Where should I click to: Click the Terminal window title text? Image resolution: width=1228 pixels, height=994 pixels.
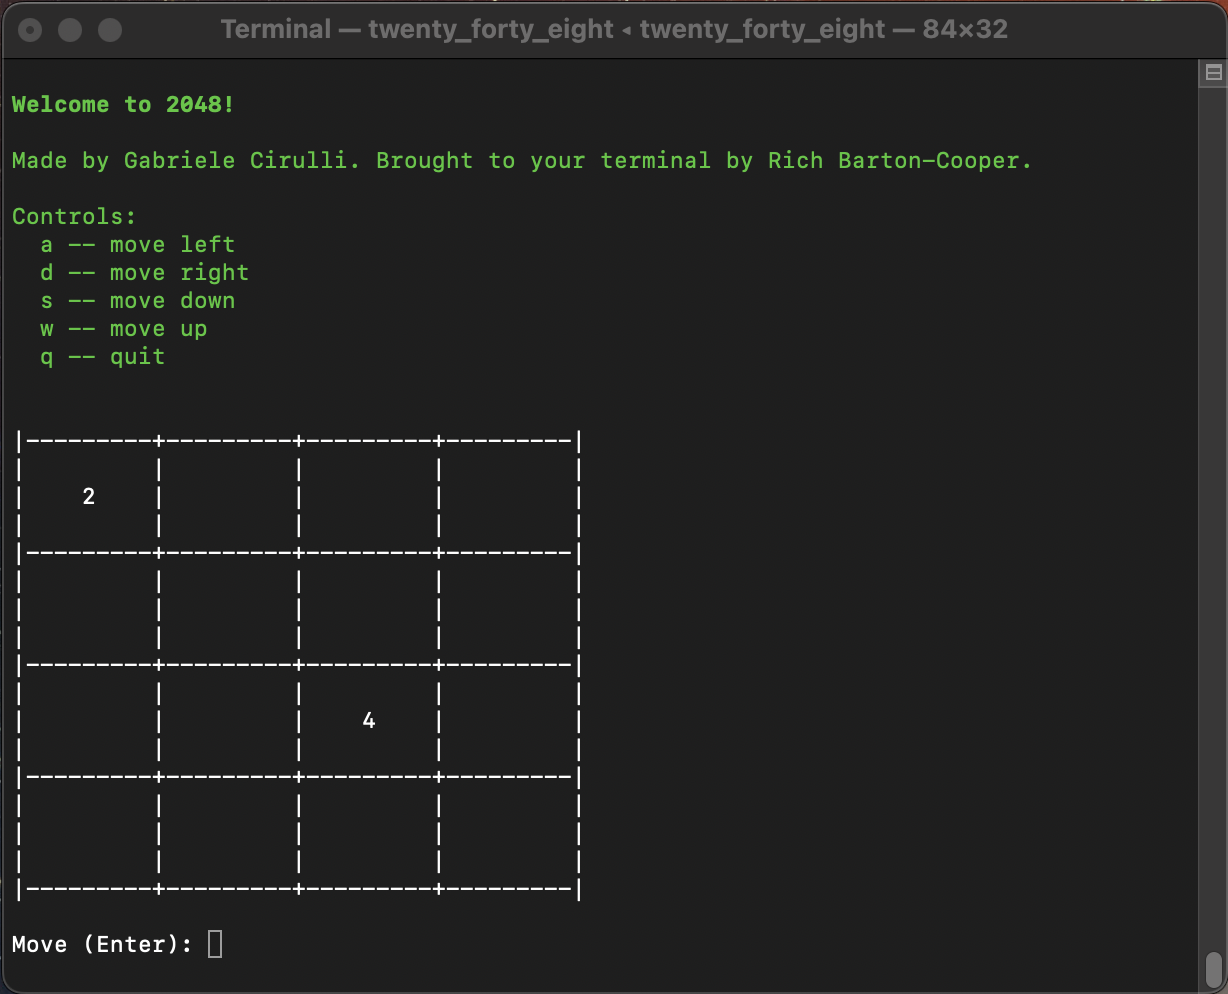pyautogui.click(x=614, y=29)
